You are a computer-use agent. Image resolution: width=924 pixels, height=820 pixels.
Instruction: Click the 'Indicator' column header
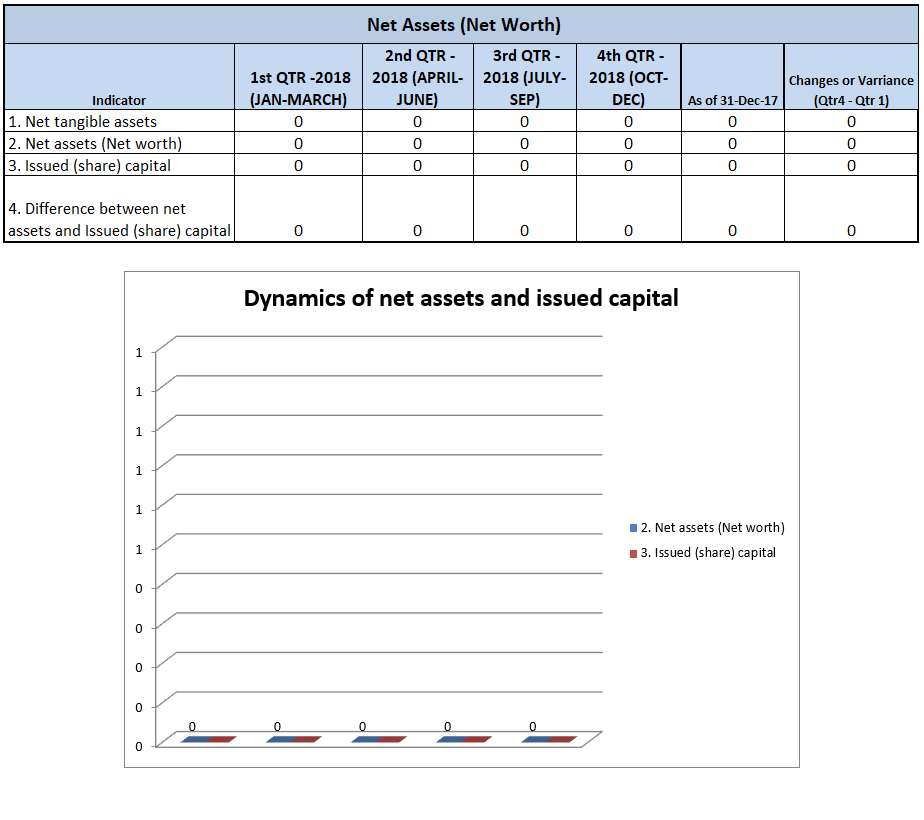click(118, 100)
